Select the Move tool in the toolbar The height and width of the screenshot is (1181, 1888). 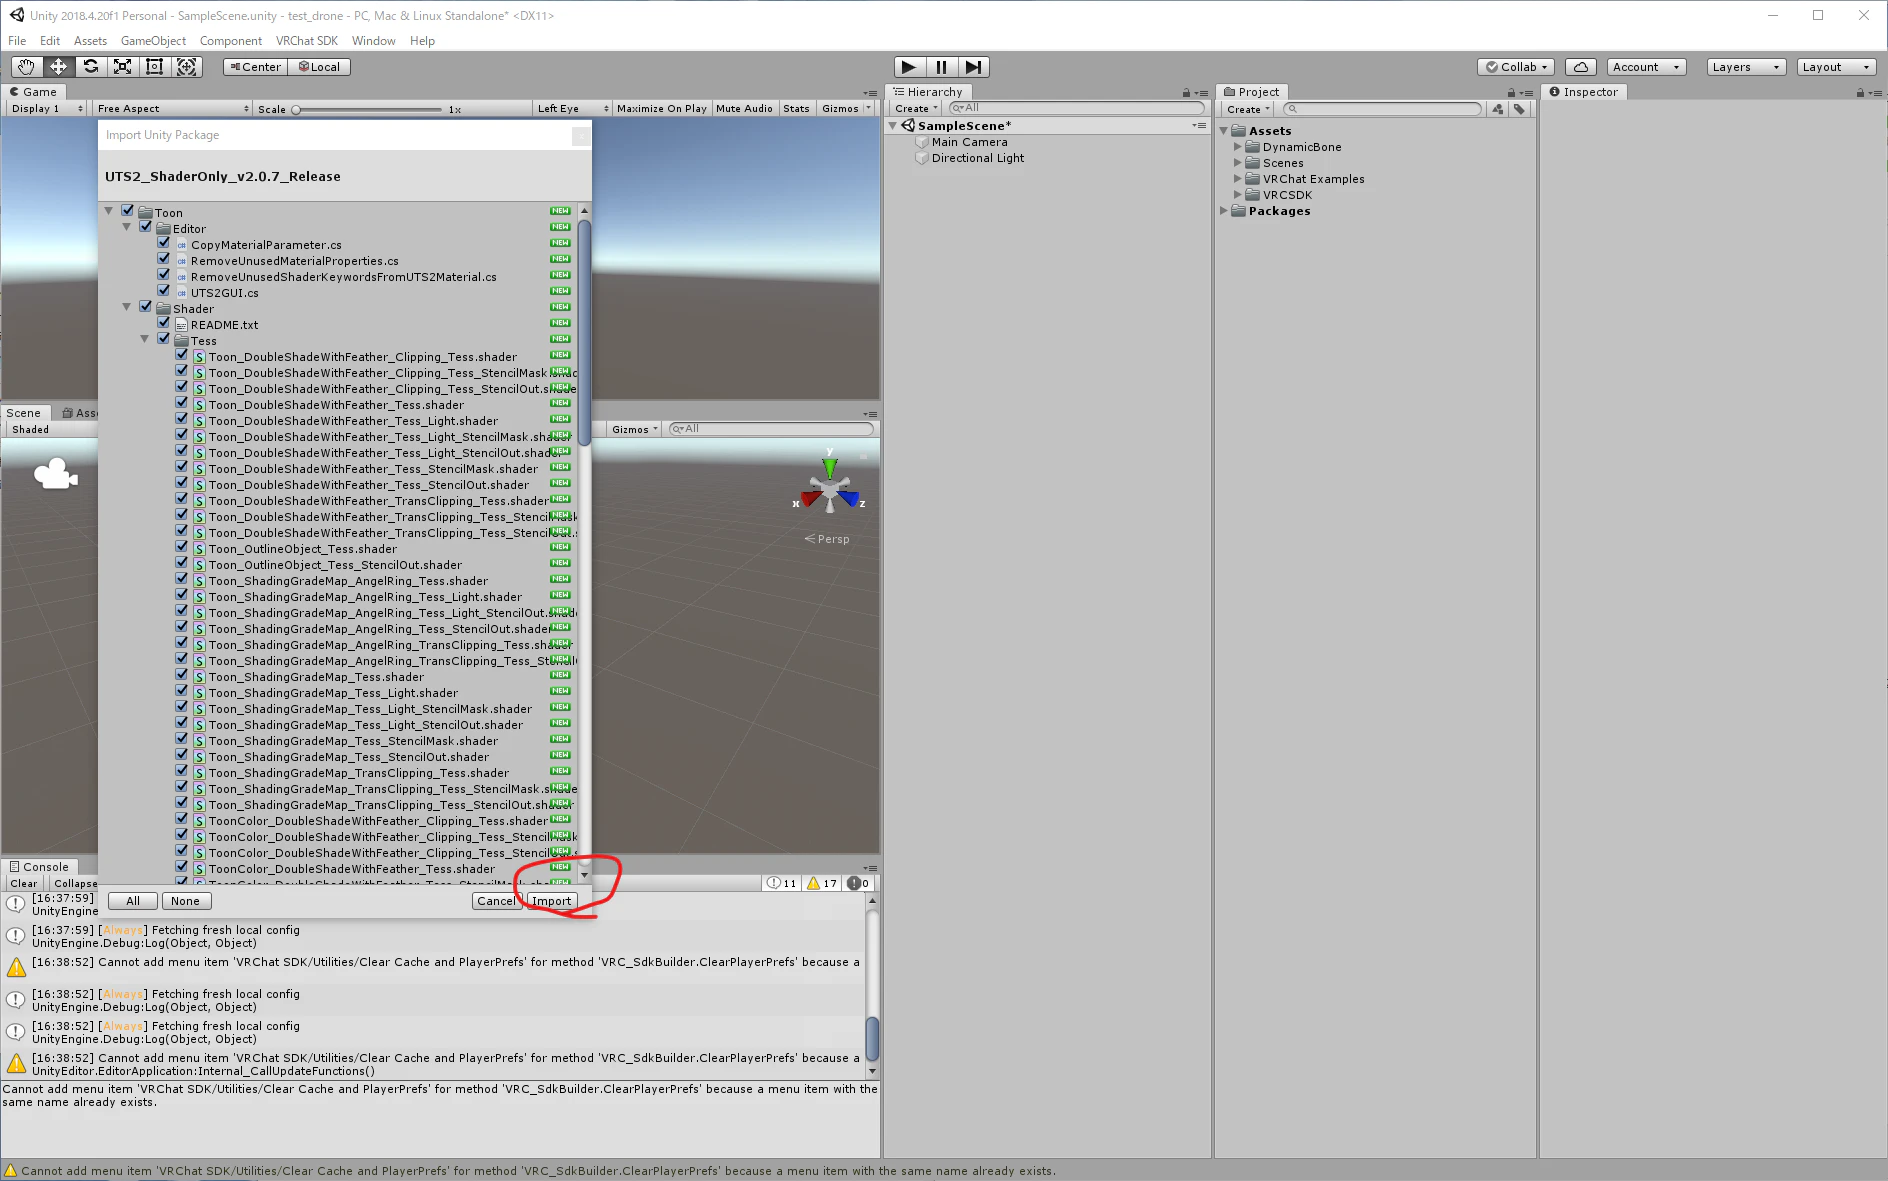tap(58, 67)
